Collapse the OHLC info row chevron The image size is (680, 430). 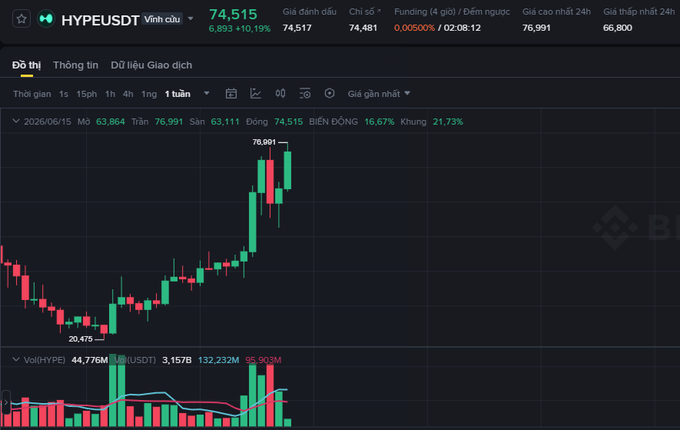coord(16,121)
